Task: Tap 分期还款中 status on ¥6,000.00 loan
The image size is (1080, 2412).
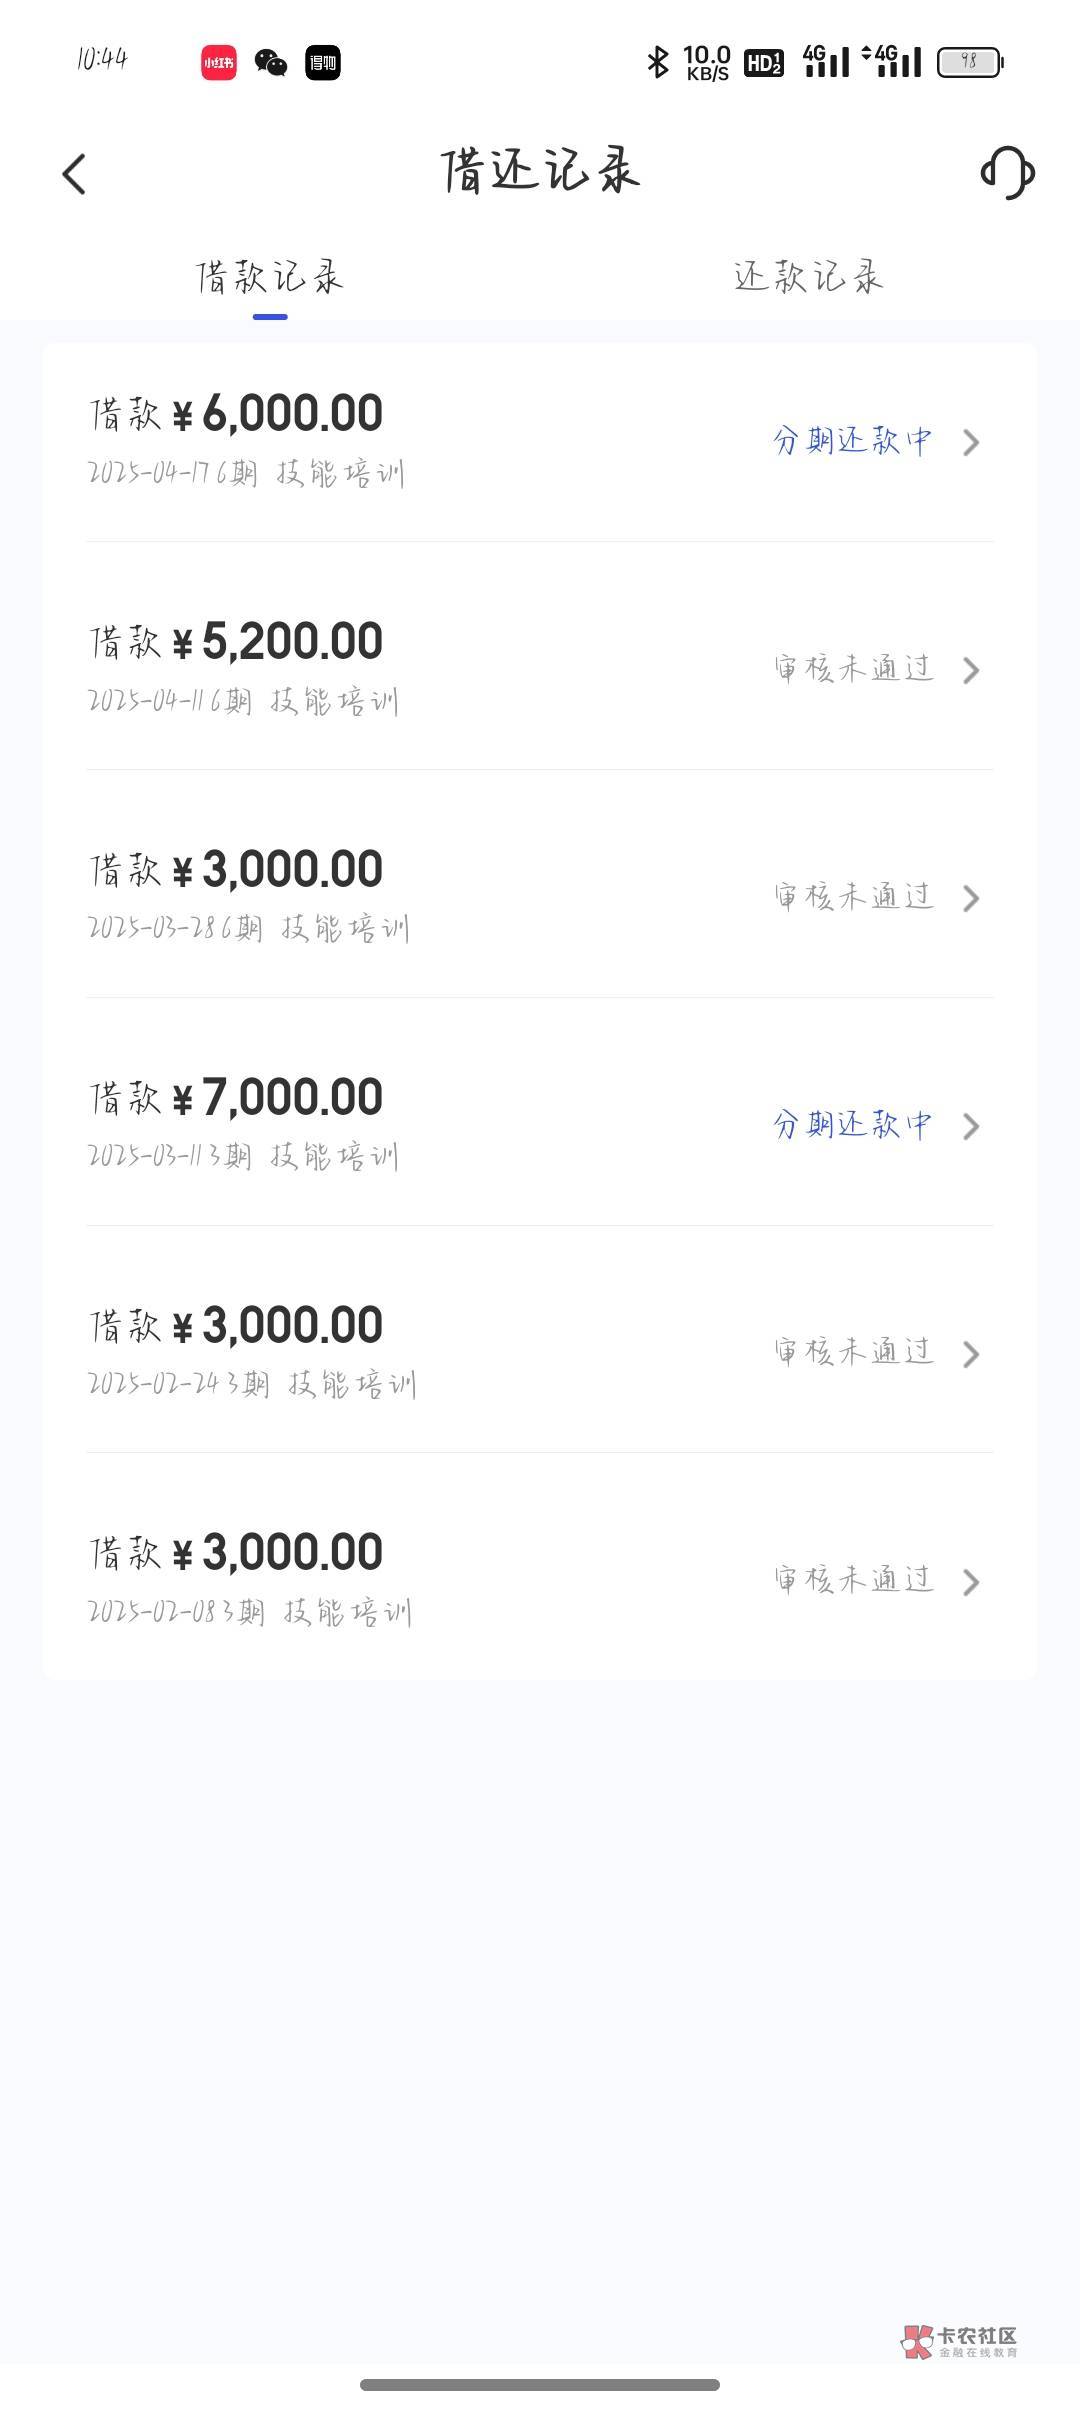Action: click(852, 441)
